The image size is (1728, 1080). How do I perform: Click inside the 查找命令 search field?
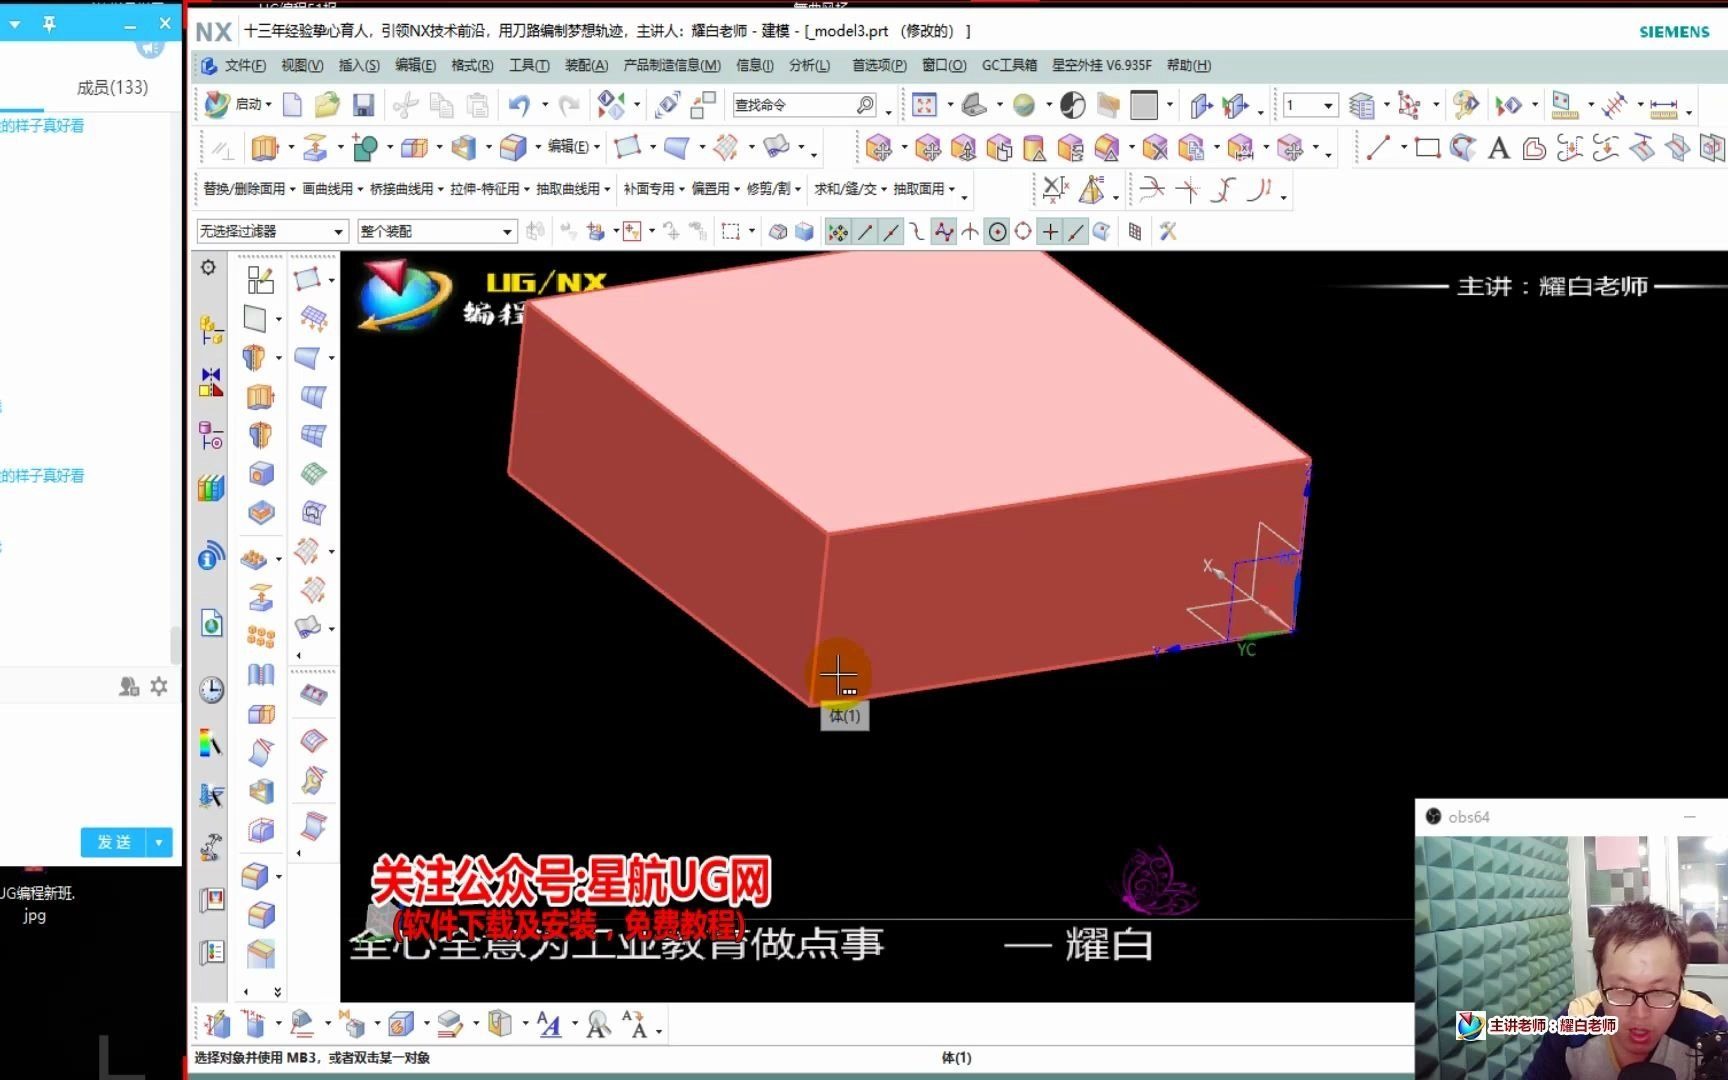pyautogui.click(x=800, y=104)
